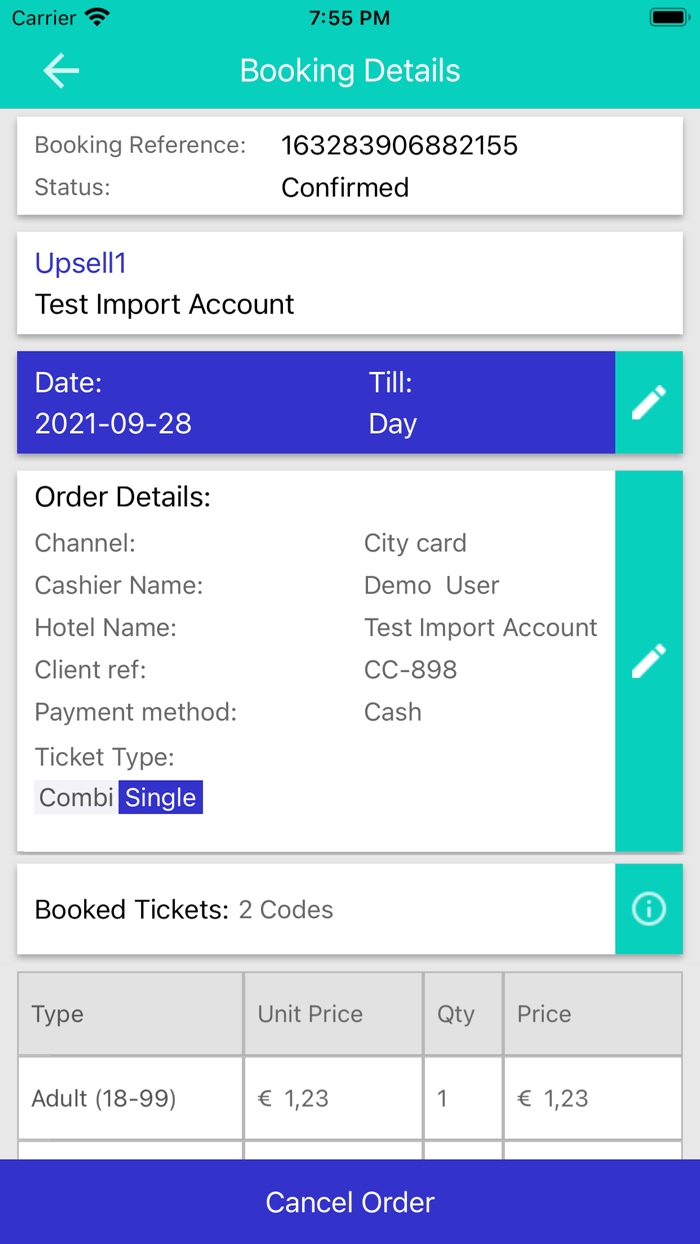This screenshot has height=1244, width=700.
Task: Tap the Confirmed status text
Action: coord(345,187)
